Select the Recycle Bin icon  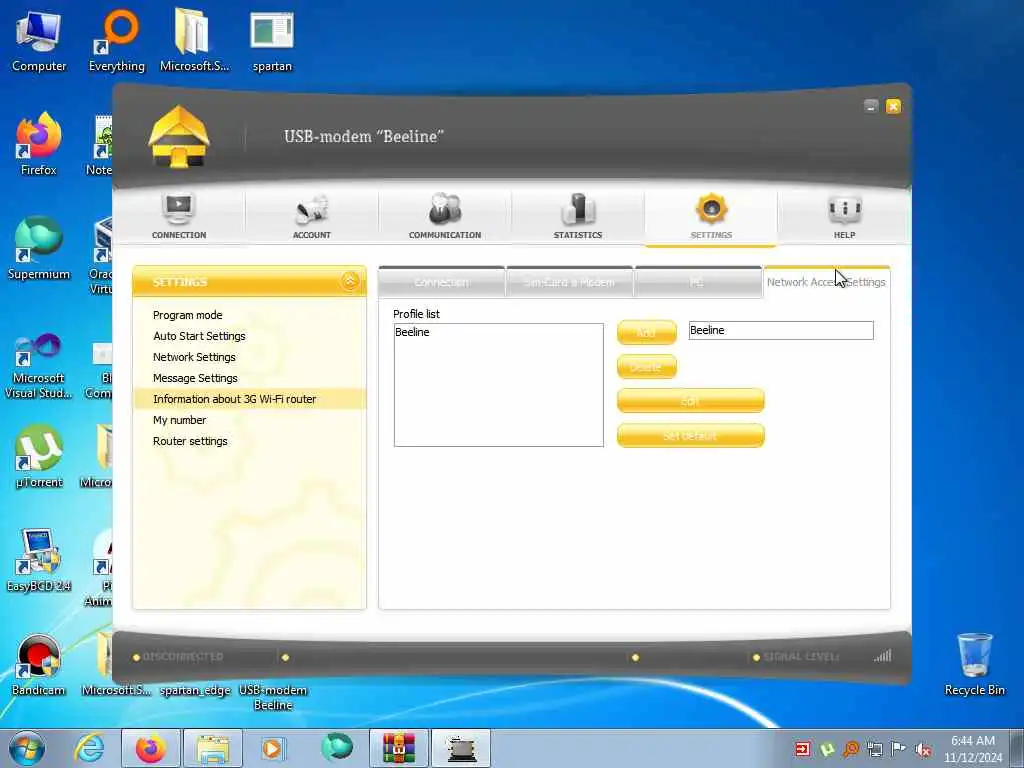click(974, 665)
